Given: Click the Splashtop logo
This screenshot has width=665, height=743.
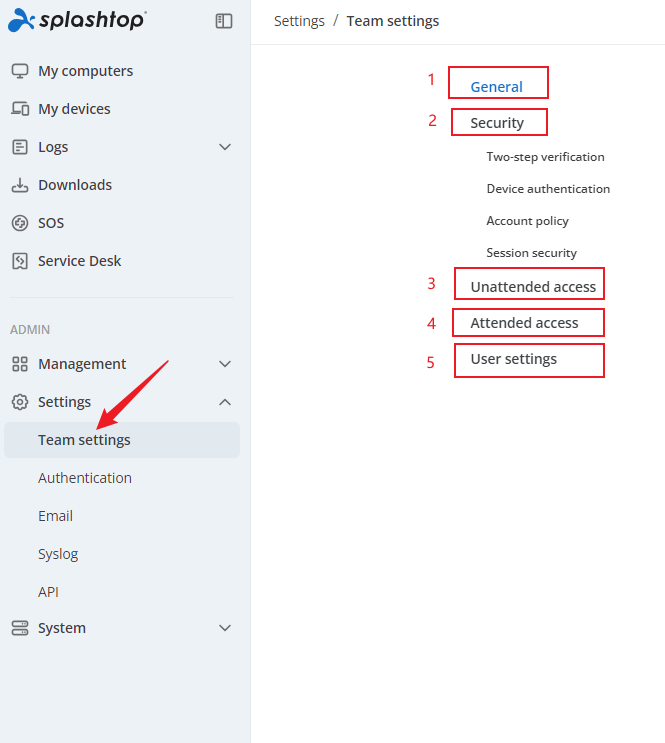Looking at the screenshot, I should point(77,20).
